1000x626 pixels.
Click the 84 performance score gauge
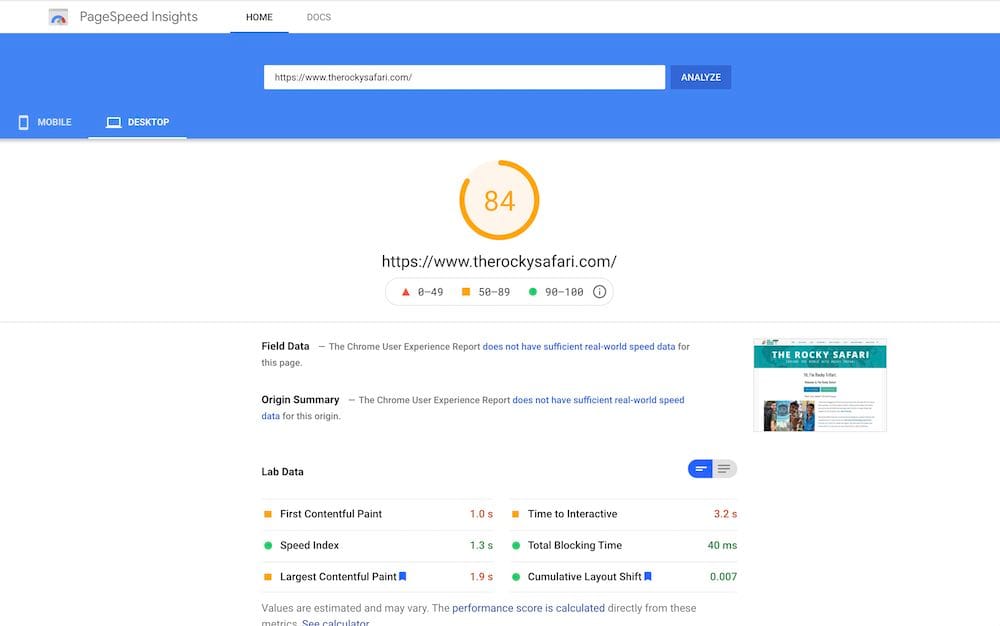point(499,200)
